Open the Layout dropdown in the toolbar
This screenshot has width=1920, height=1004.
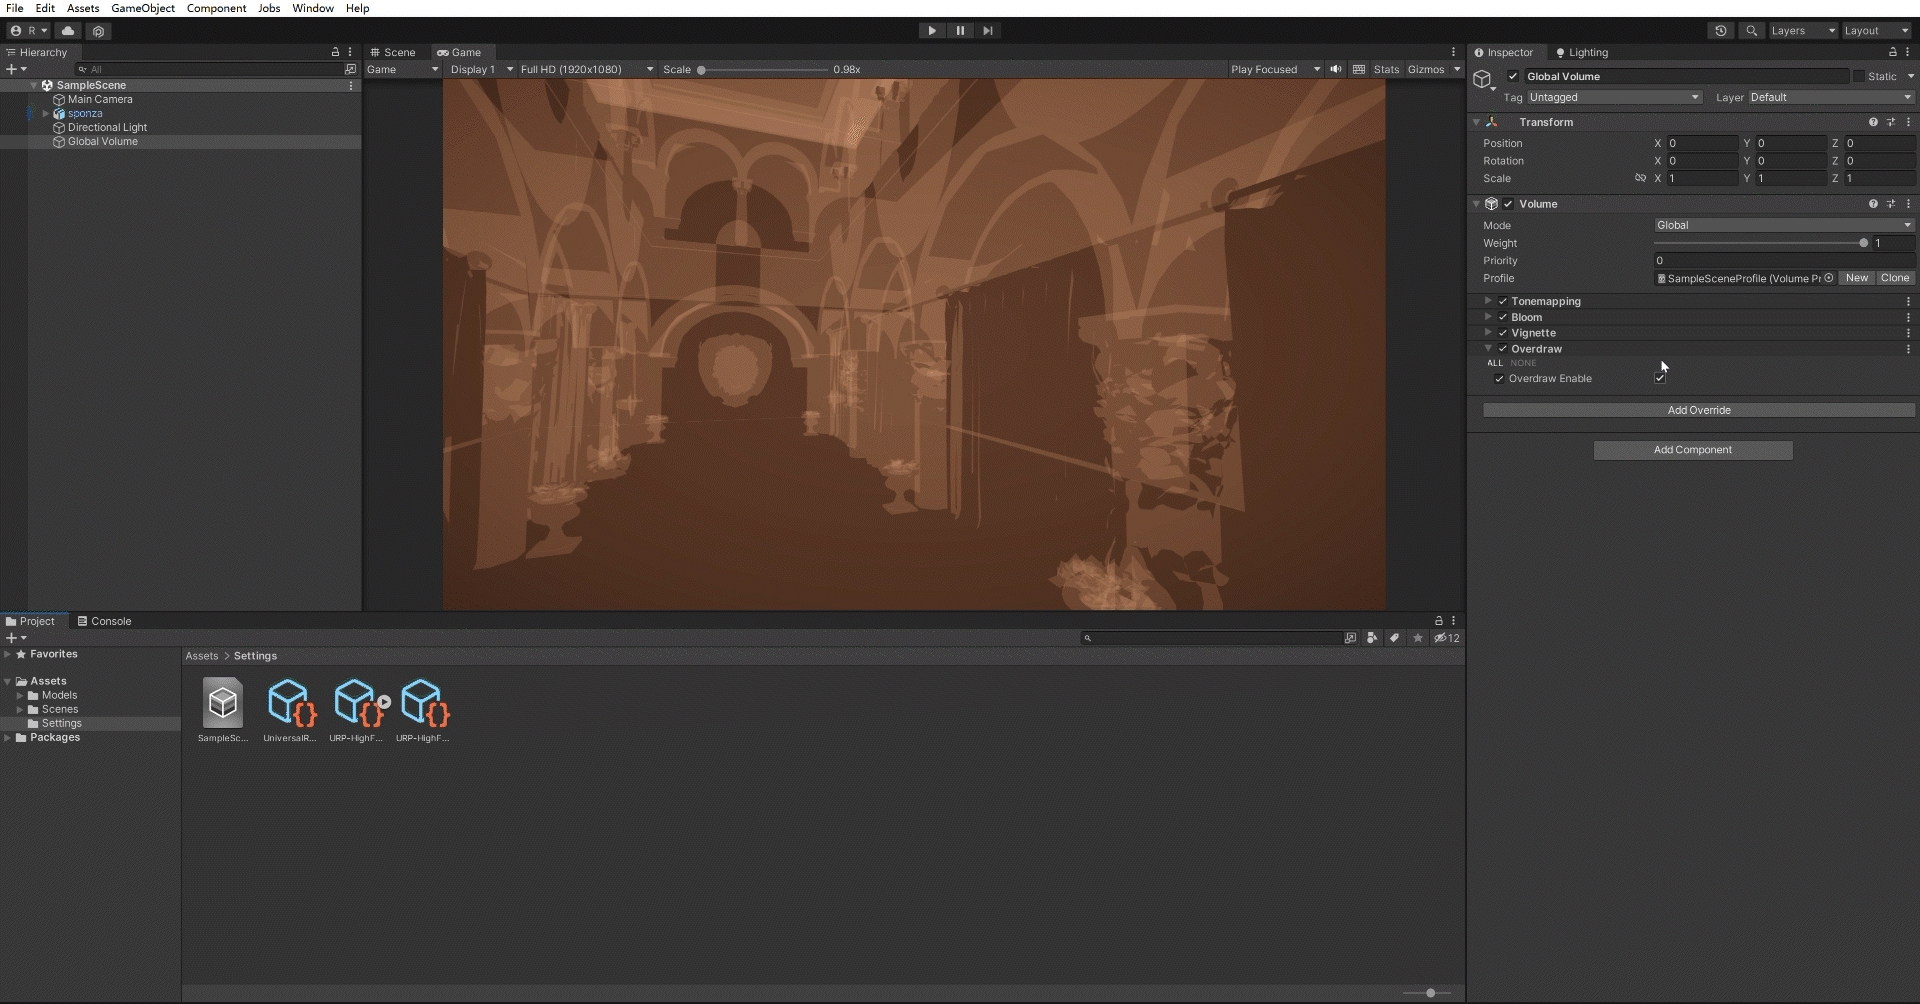click(x=1876, y=31)
